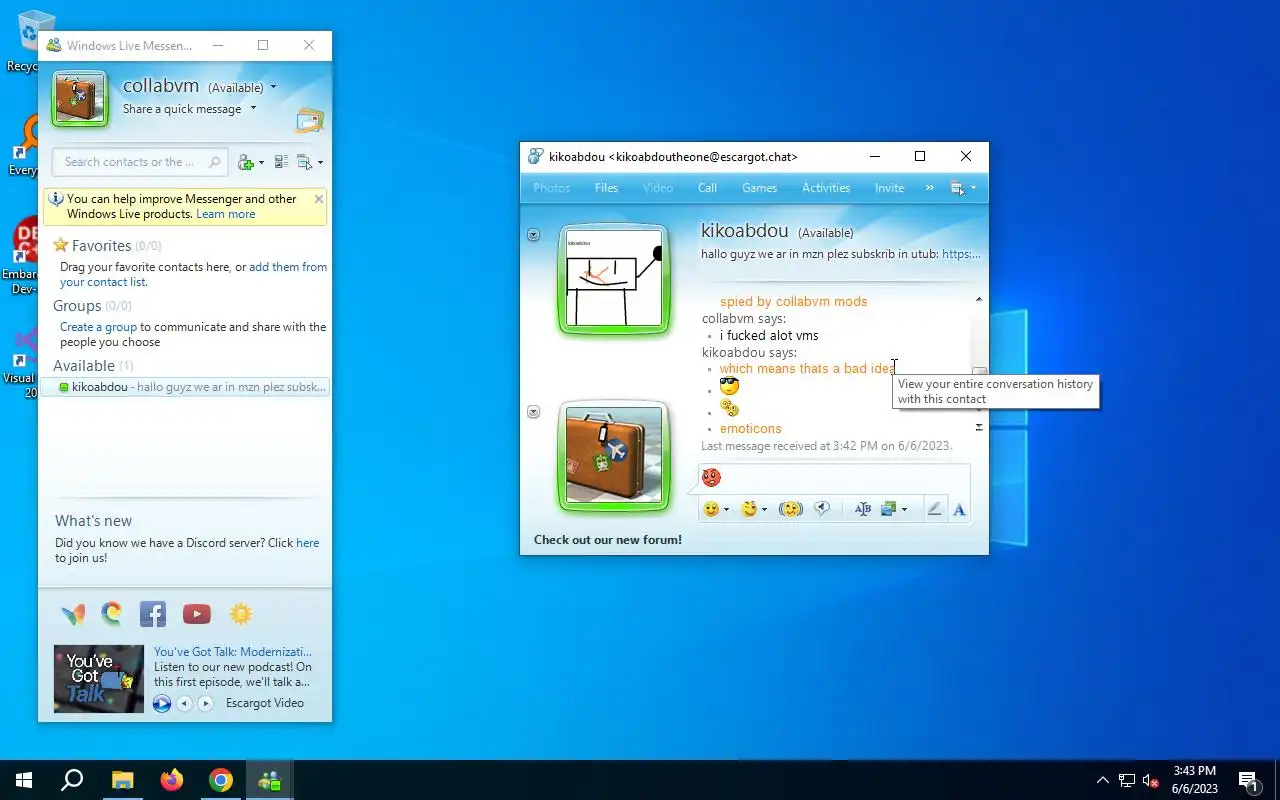
Task: Collapse the Favorites header
Action: [101, 246]
